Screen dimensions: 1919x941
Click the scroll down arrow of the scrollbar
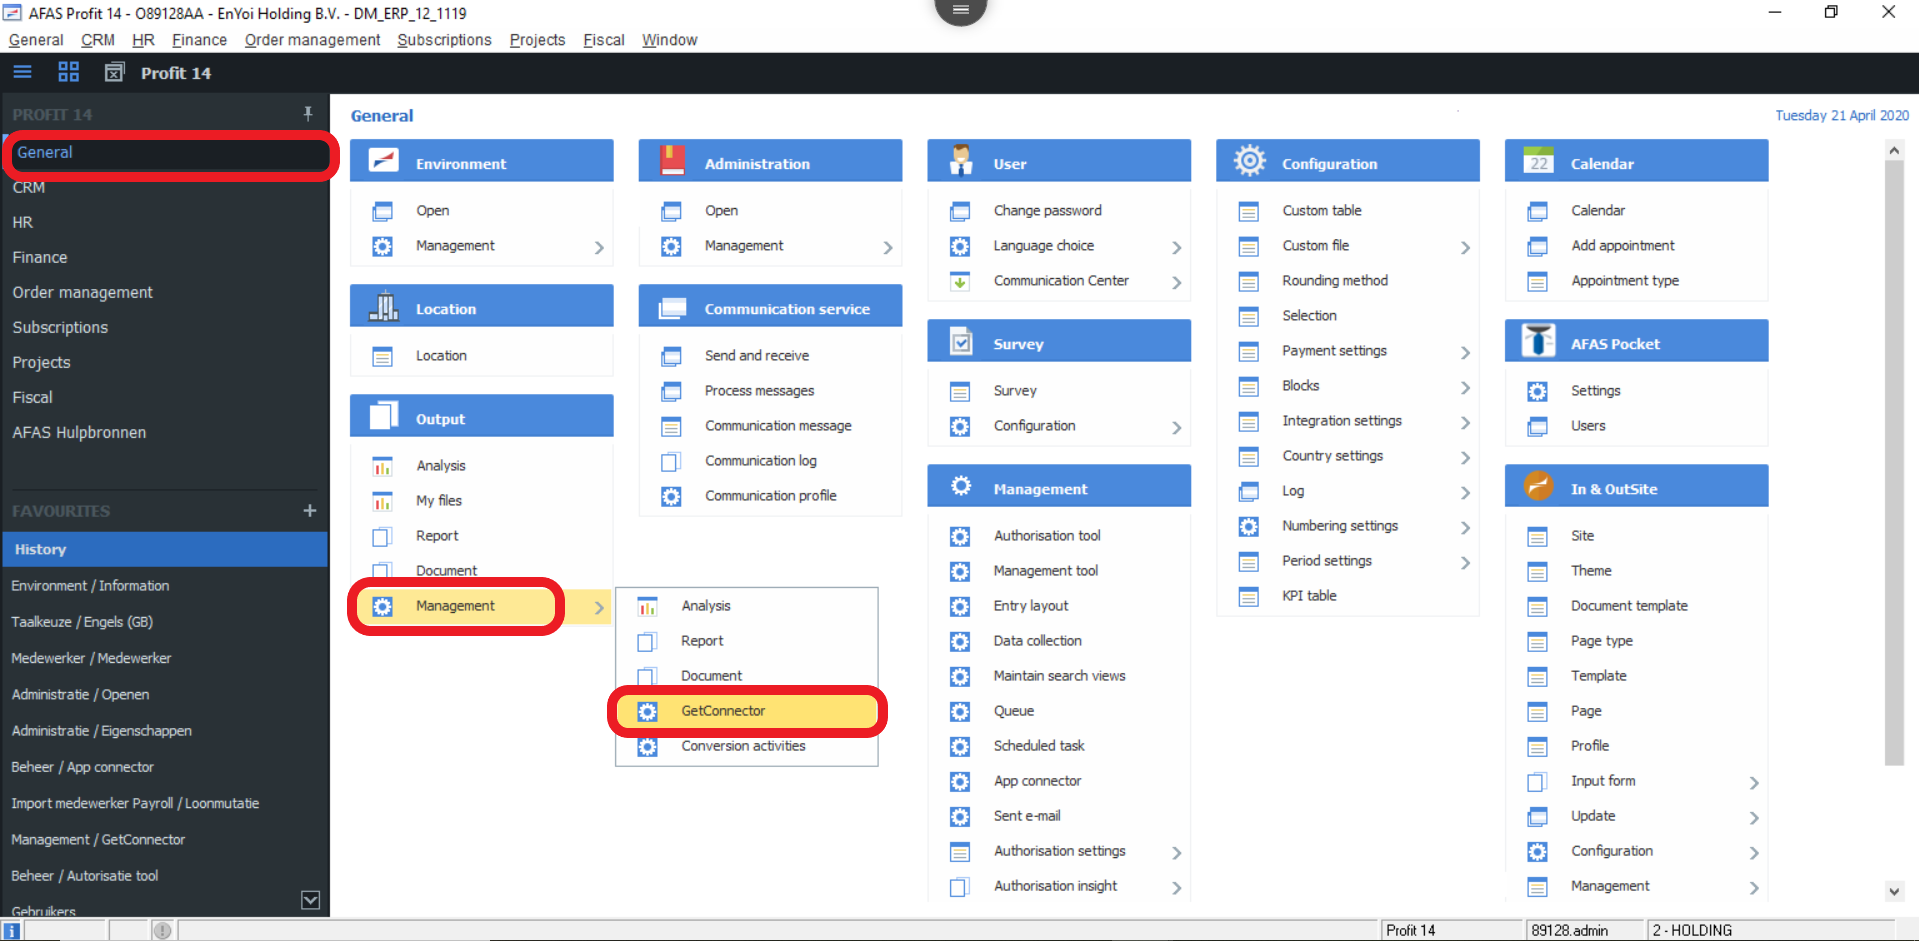point(1893,891)
